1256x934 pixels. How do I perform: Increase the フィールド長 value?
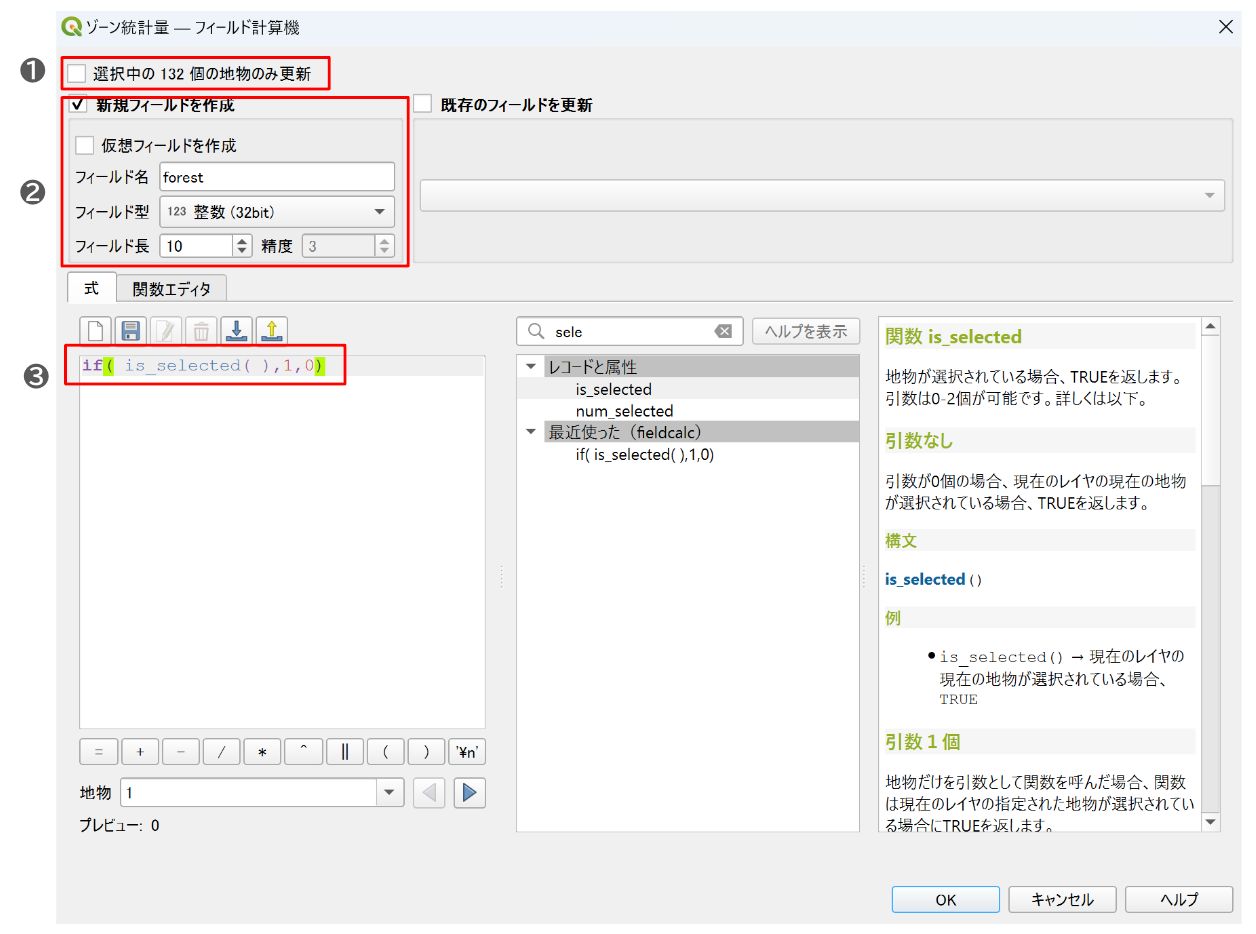[243, 240]
